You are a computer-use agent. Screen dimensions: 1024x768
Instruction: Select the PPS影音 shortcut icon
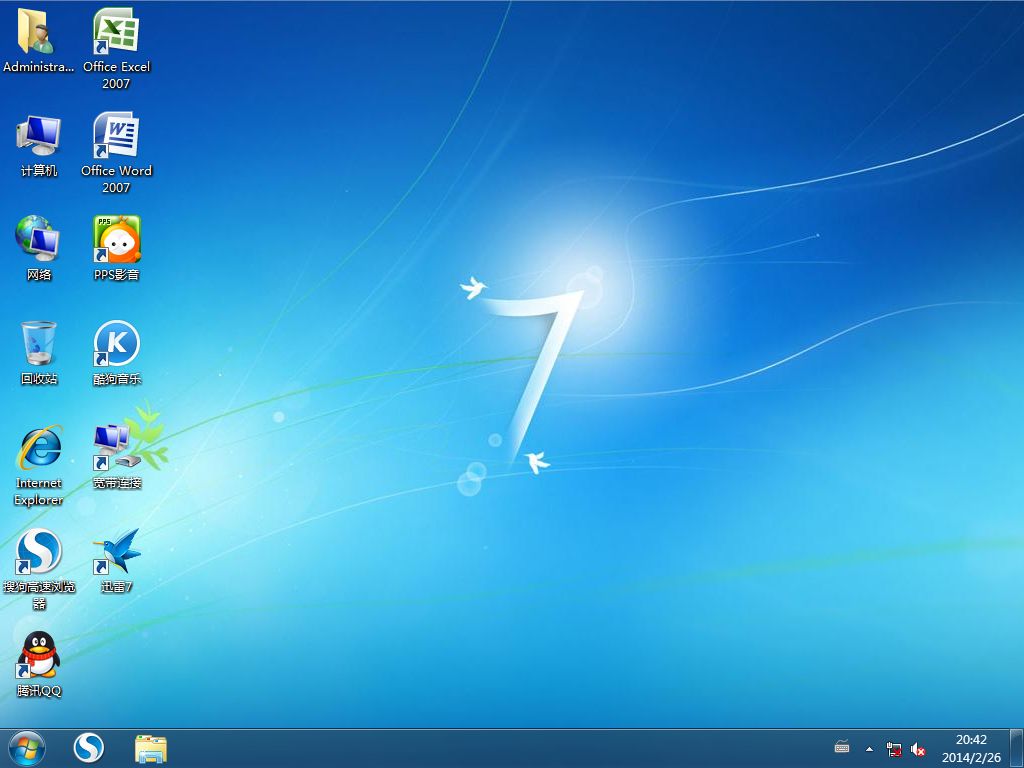[116, 248]
